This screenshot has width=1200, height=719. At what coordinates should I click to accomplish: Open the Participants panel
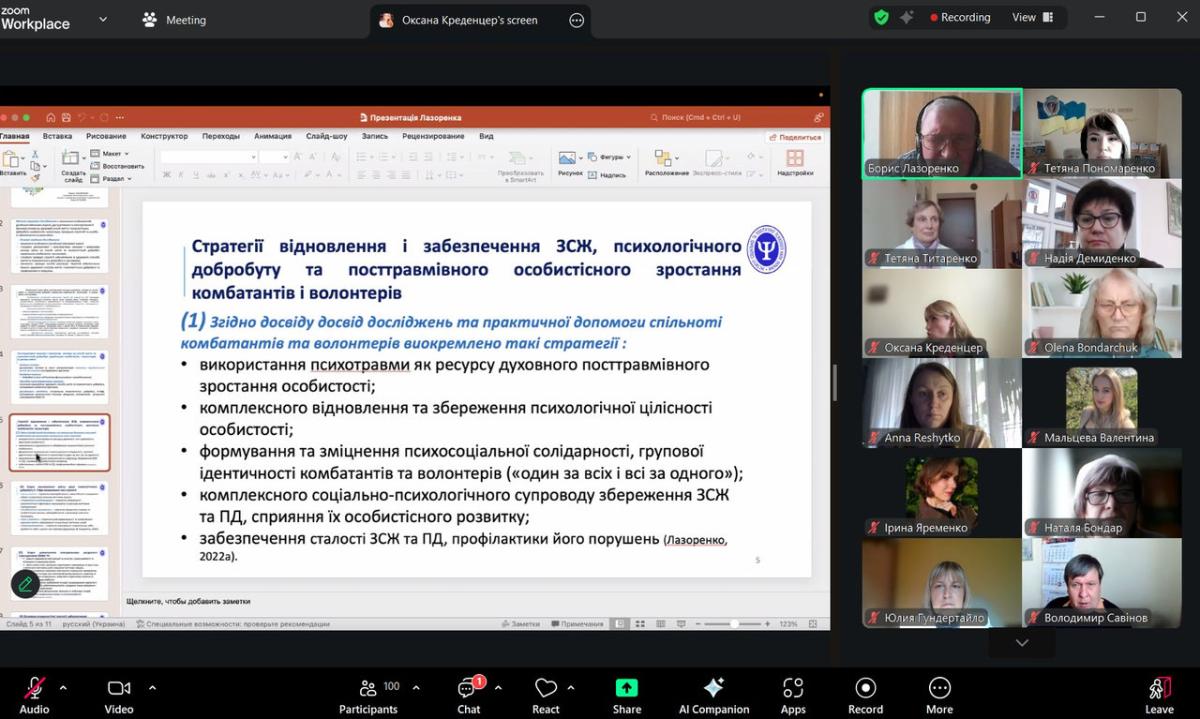click(x=369, y=688)
